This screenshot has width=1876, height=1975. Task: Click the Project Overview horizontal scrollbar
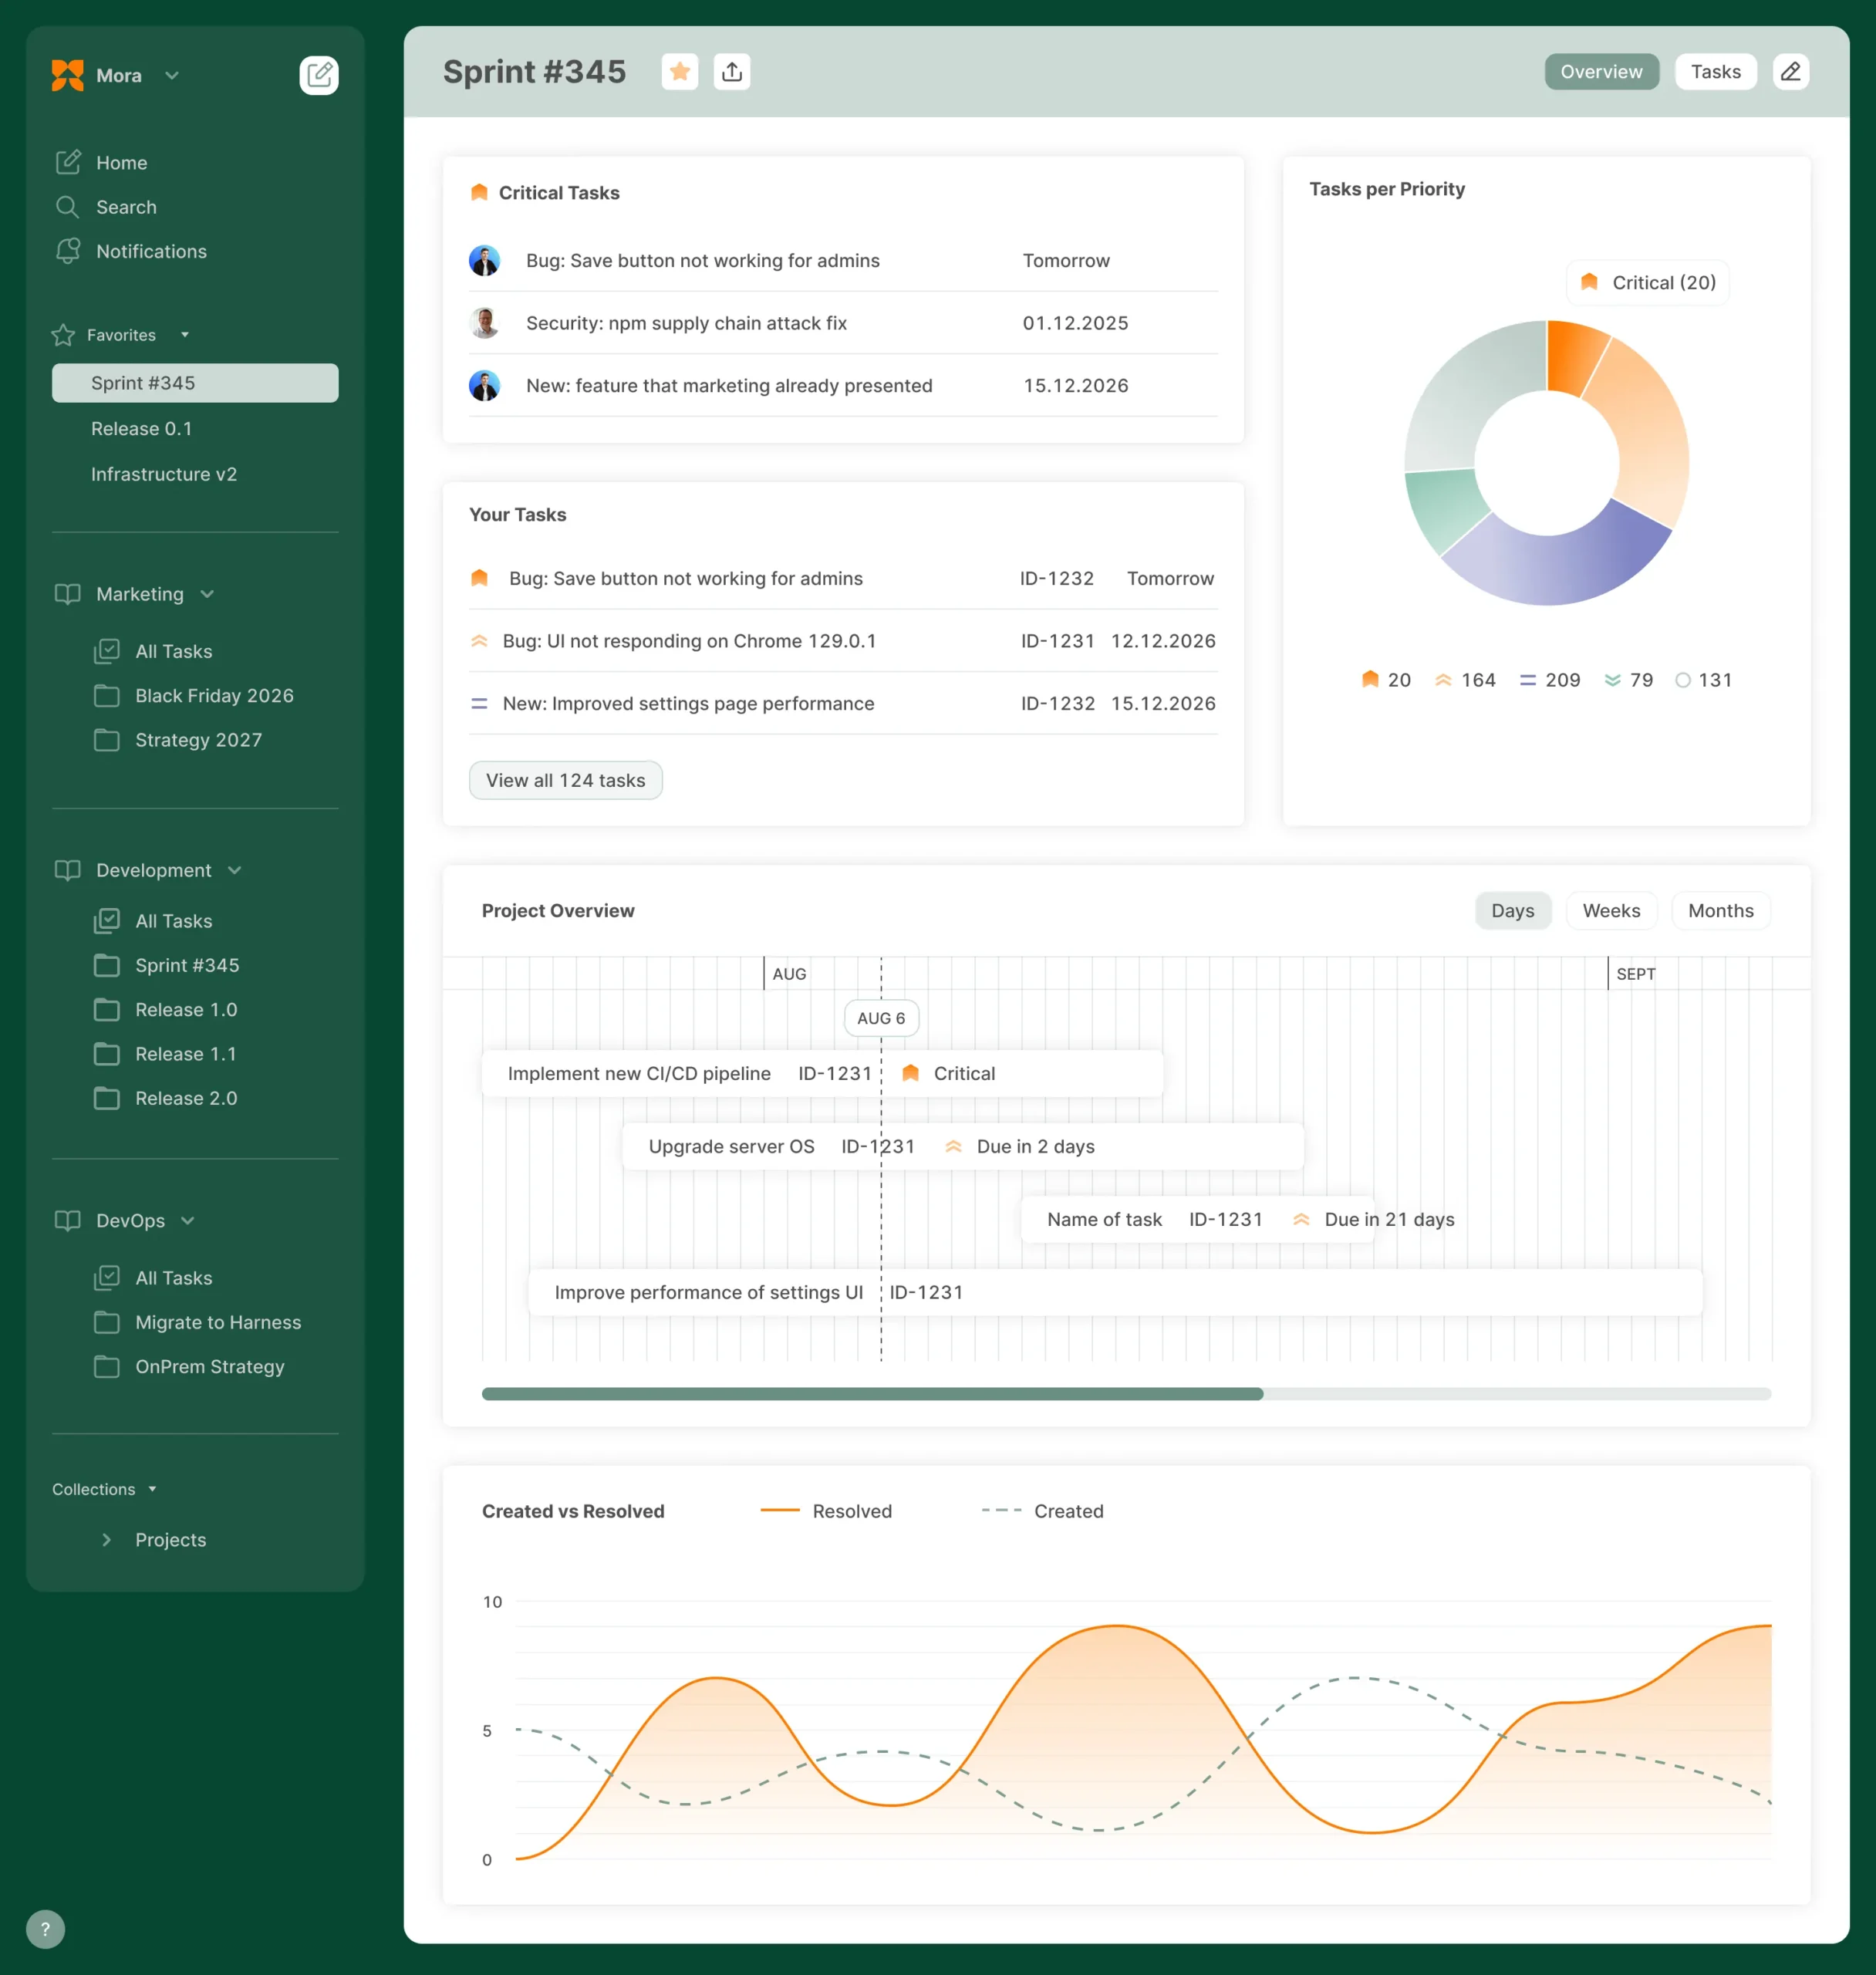pyautogui.click(x=872, y=1394)
